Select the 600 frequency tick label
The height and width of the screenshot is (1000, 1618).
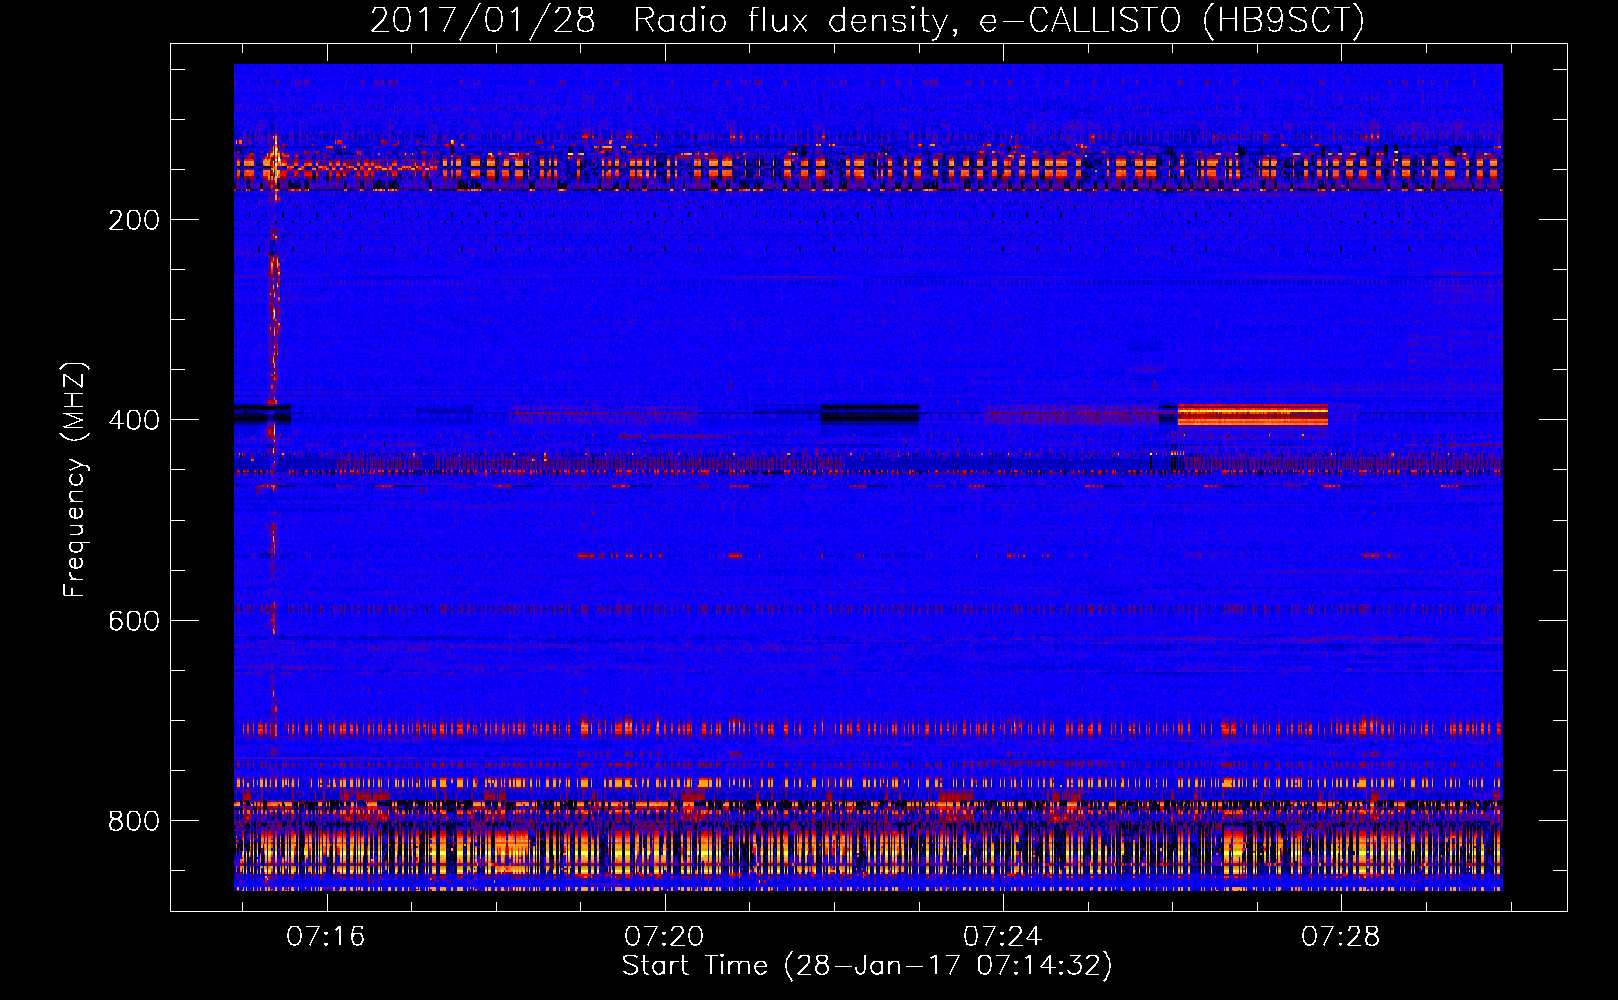(x=134, y=621)
